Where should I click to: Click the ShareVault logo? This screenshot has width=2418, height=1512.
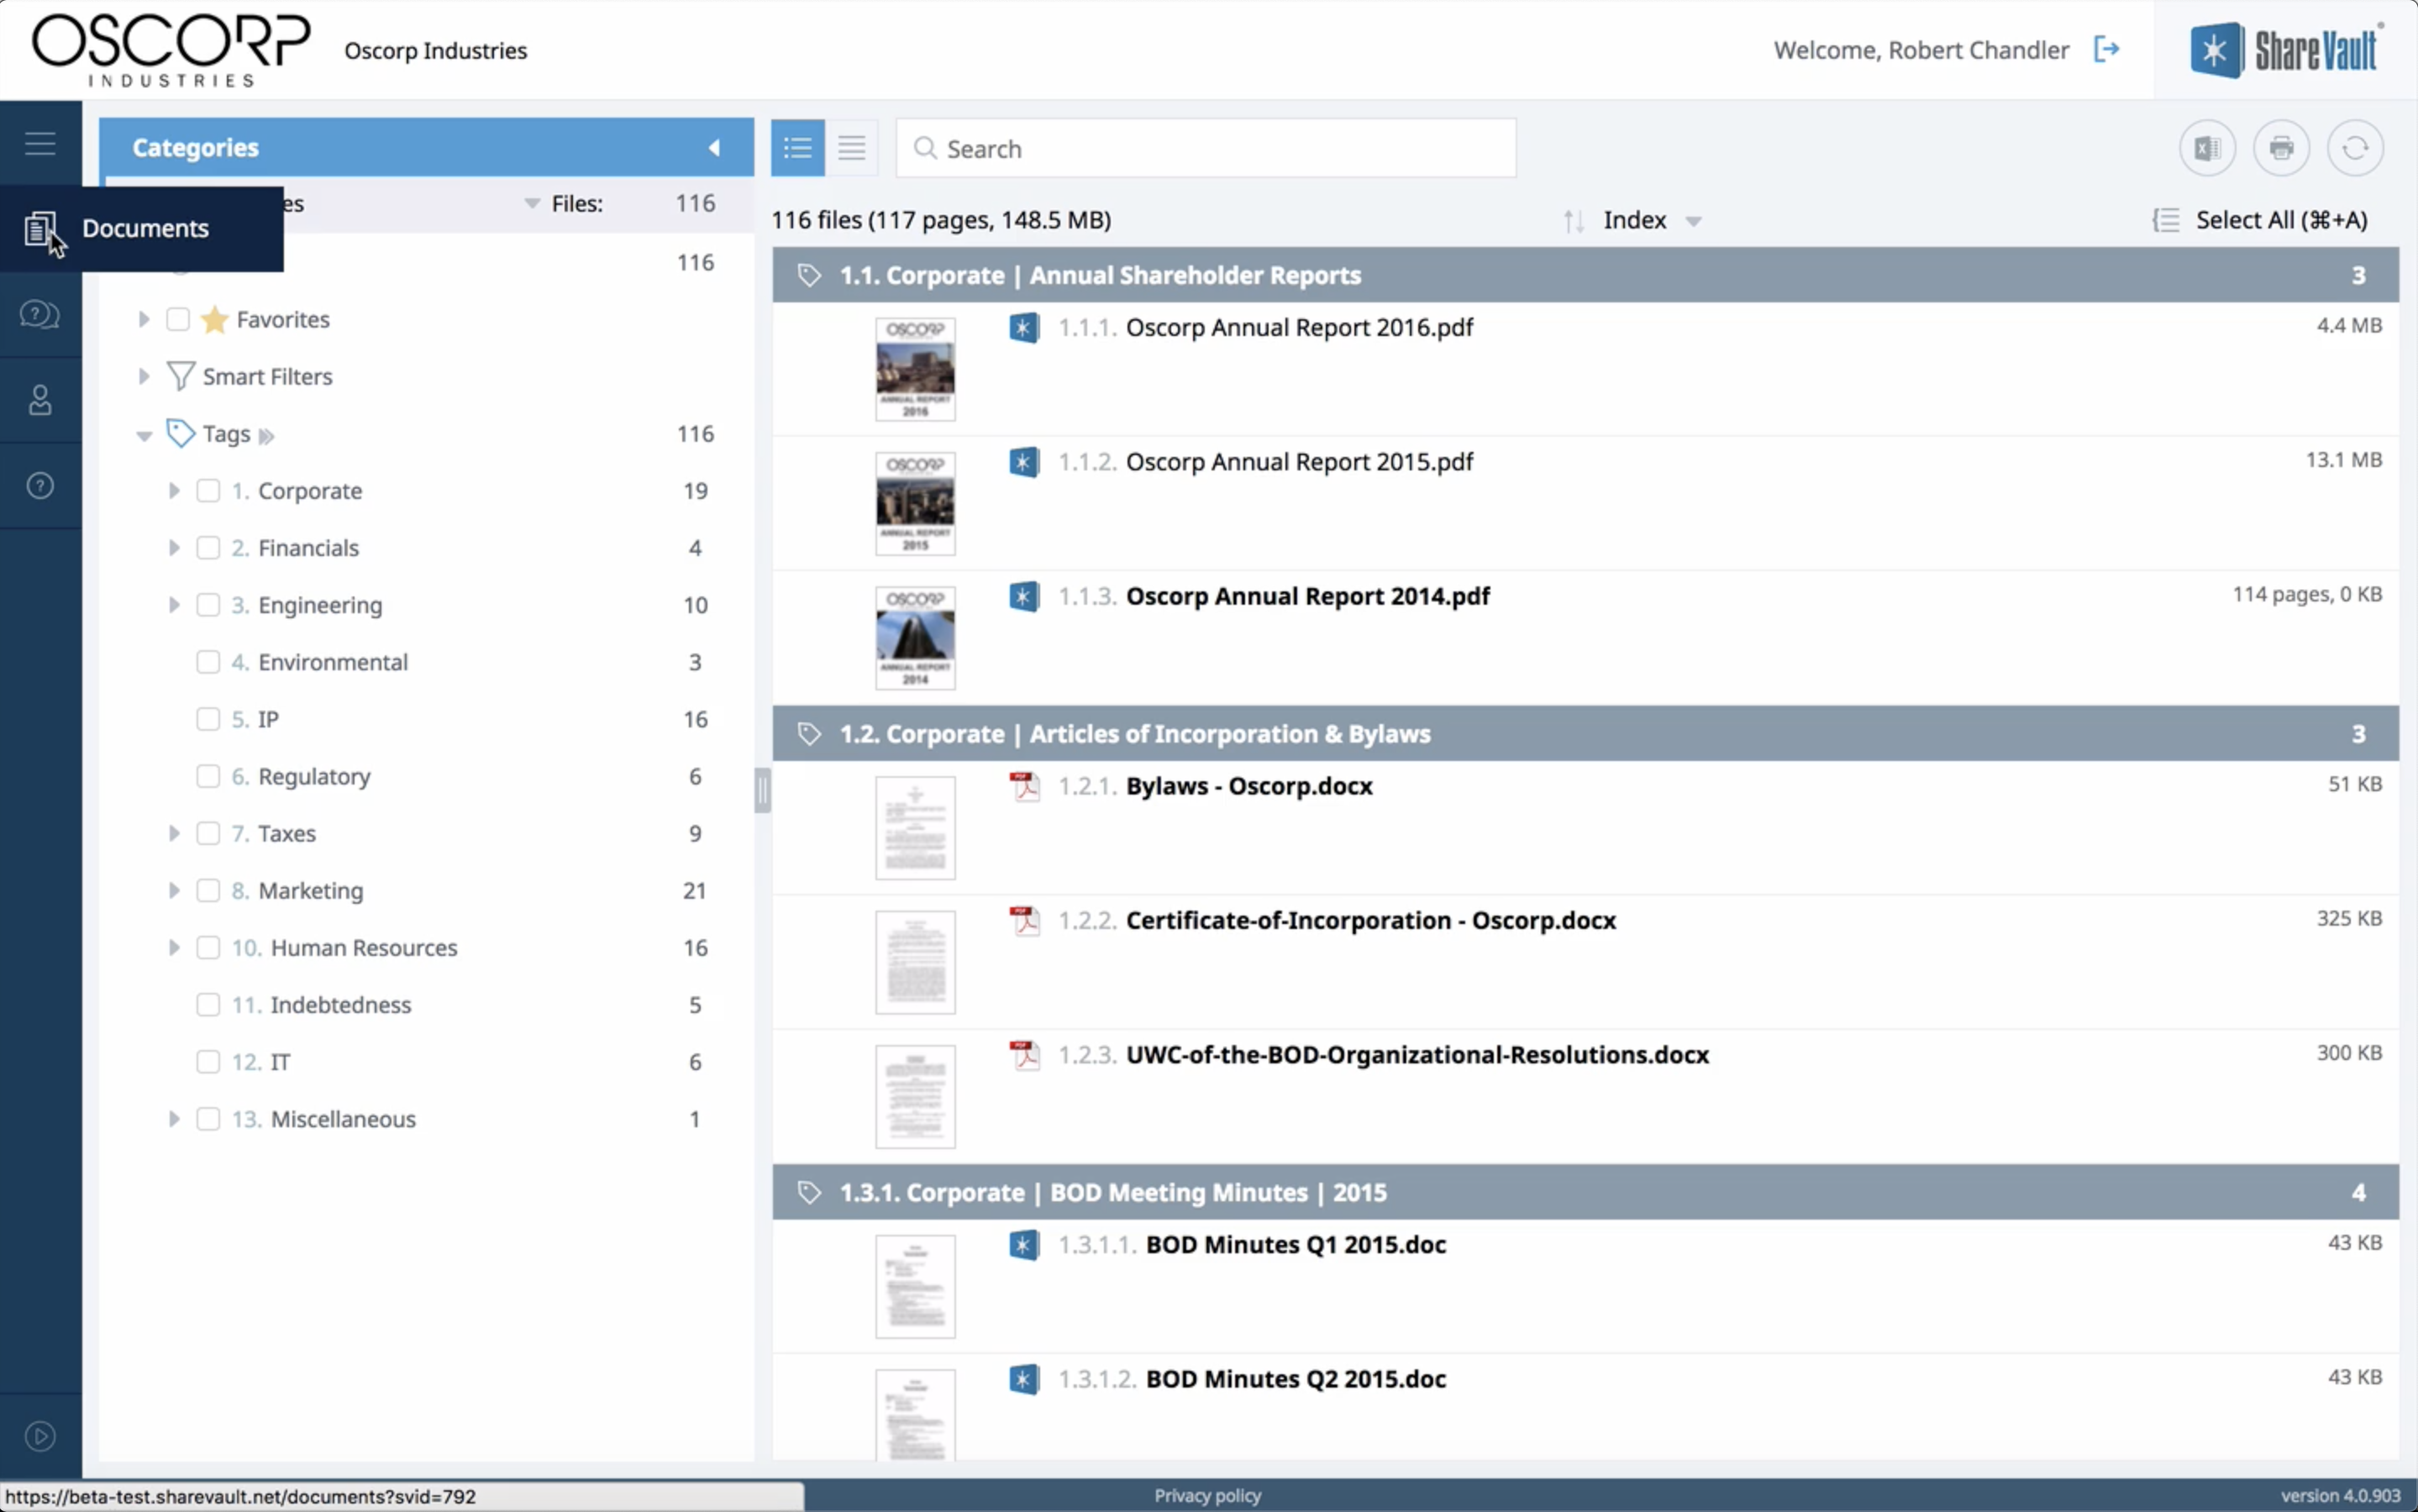[2285, 49]
